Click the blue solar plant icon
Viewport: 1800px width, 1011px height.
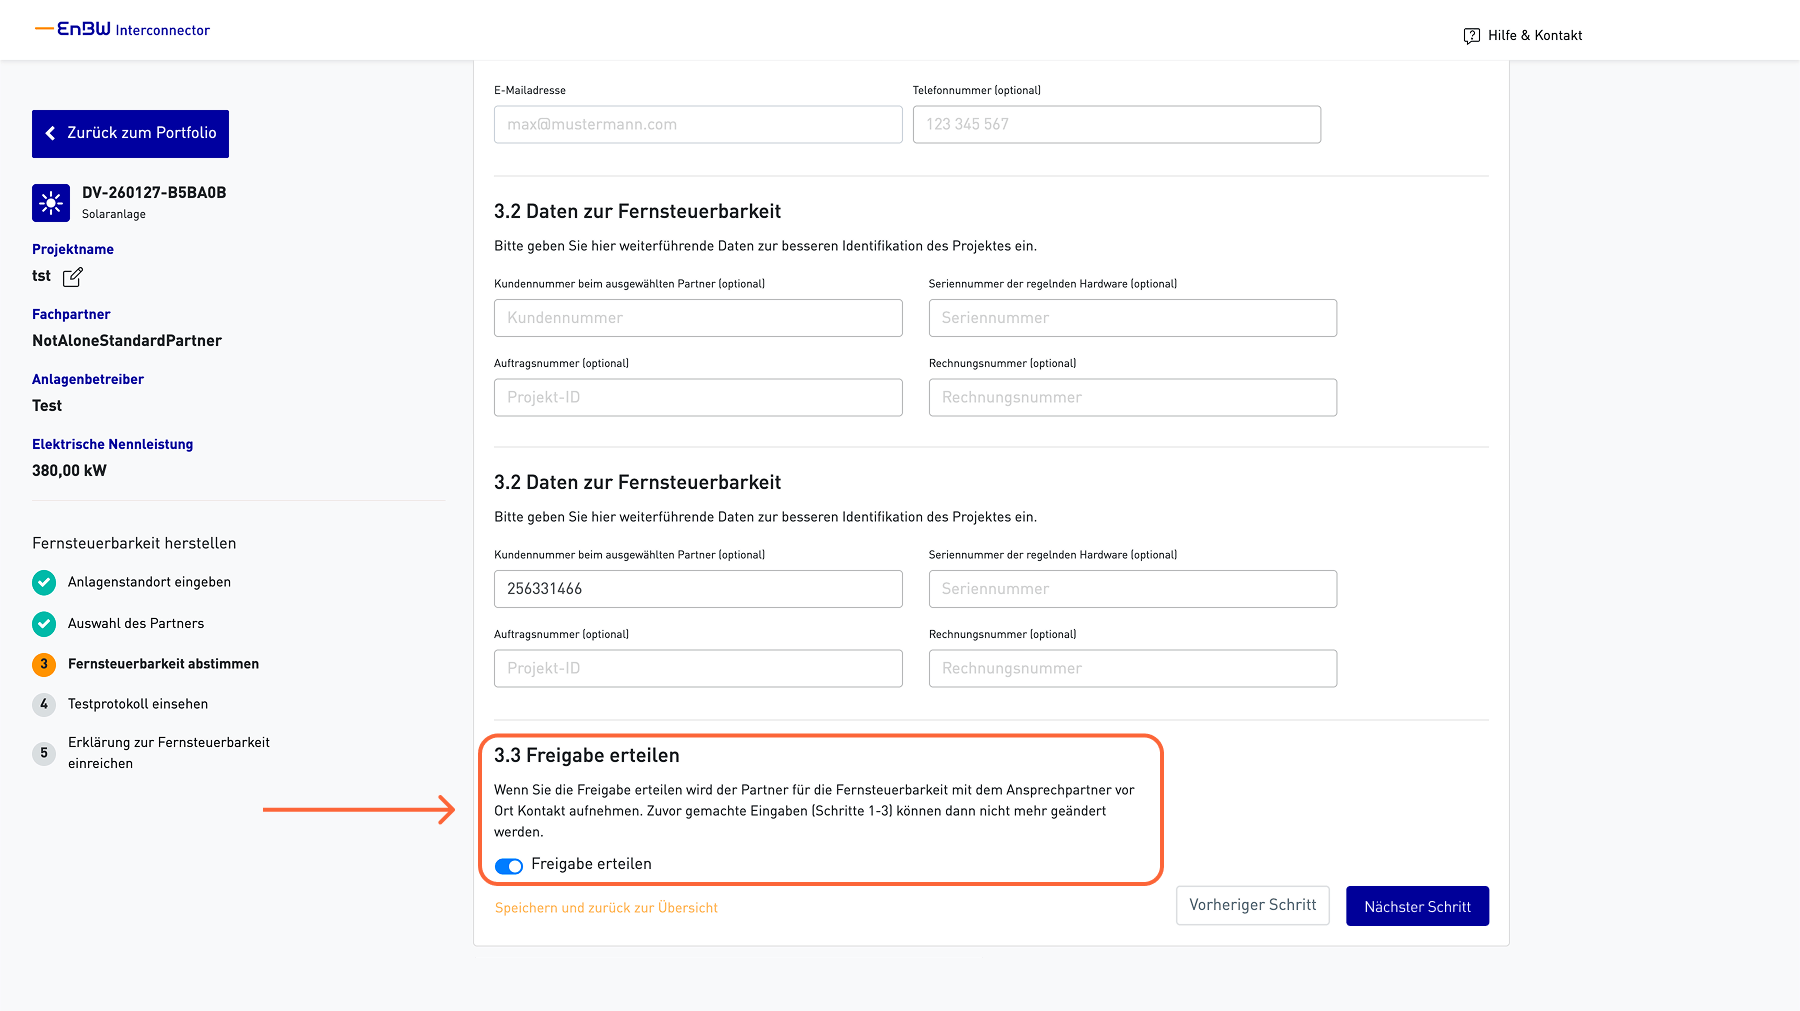(51, 203)
